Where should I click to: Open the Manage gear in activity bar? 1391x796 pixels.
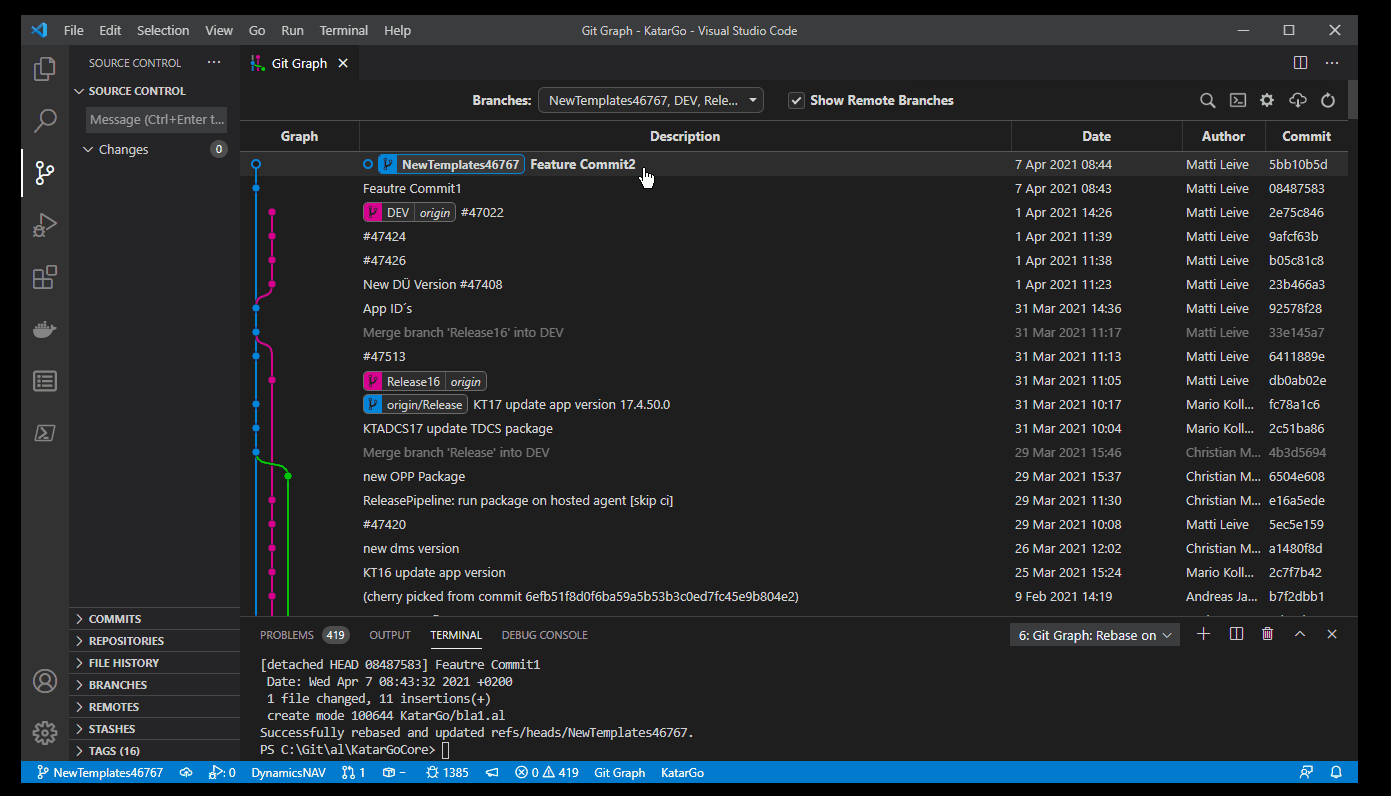point(45,733)
